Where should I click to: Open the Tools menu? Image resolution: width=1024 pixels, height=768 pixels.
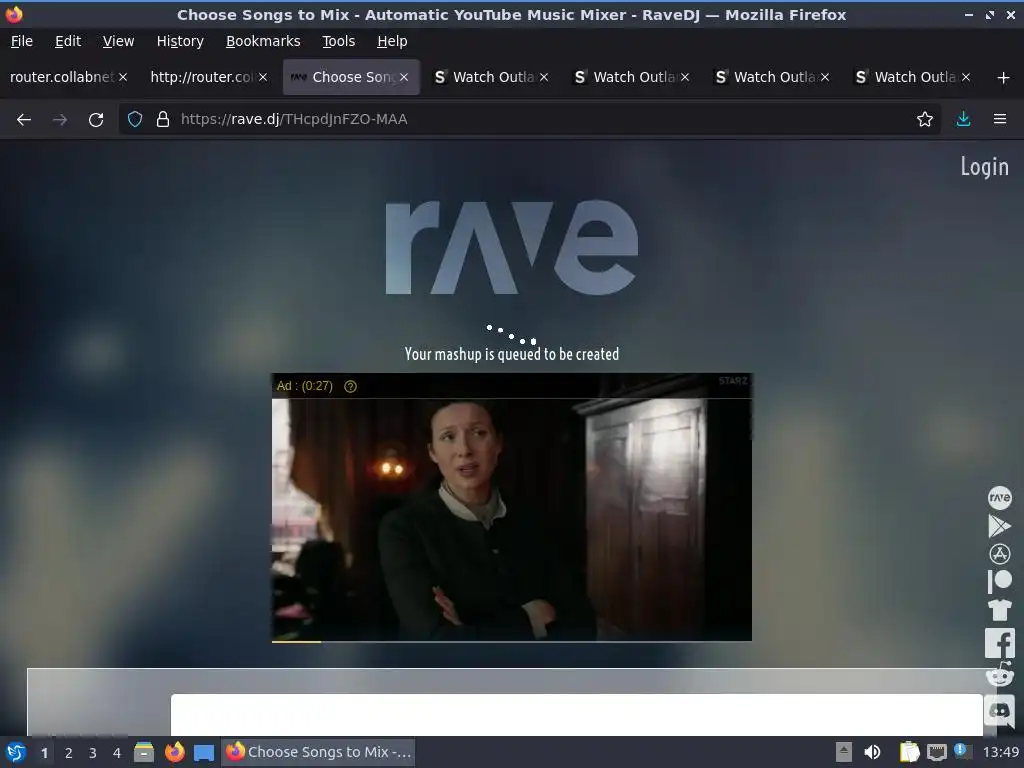pyautogui.click(x=338, y=41)
